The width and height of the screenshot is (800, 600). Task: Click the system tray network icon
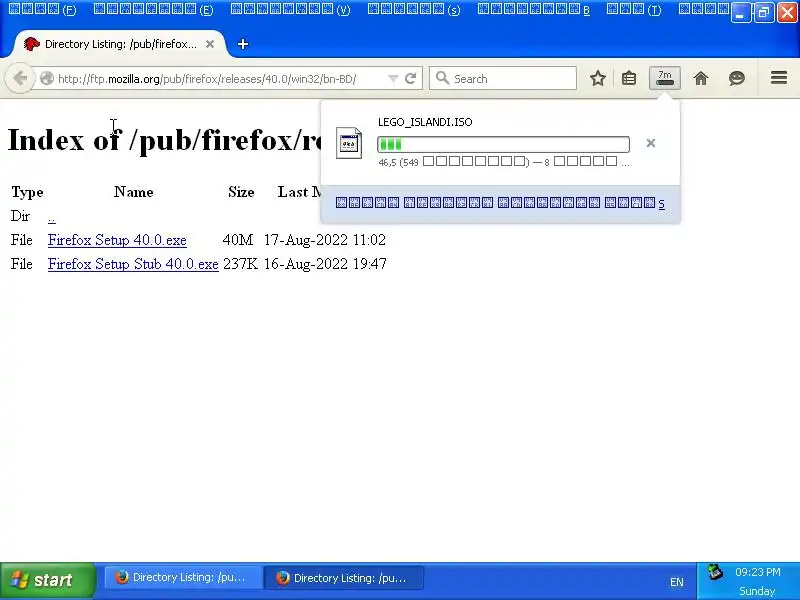715,572
